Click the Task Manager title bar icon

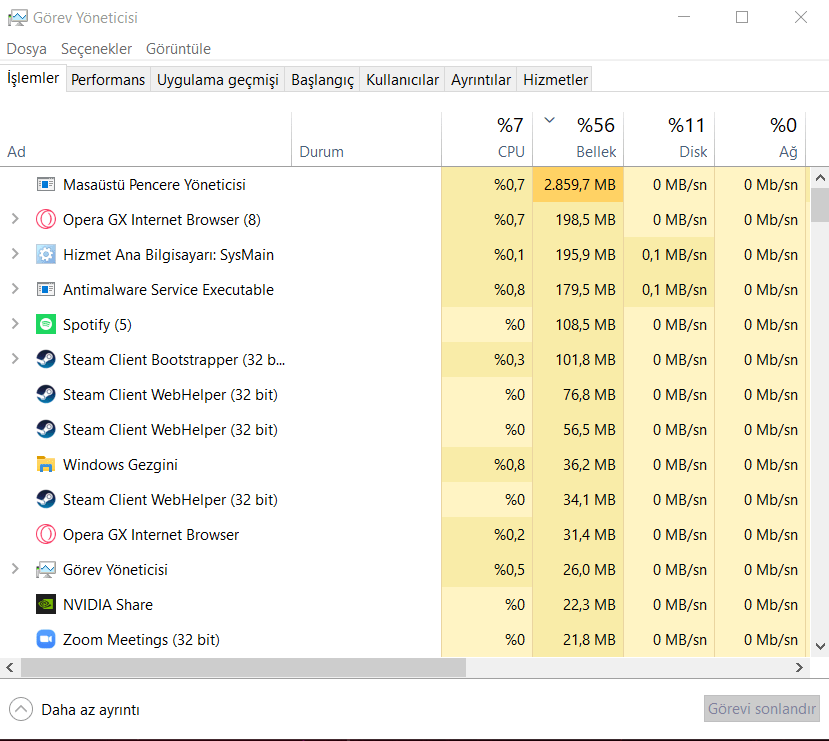point(17,18)
